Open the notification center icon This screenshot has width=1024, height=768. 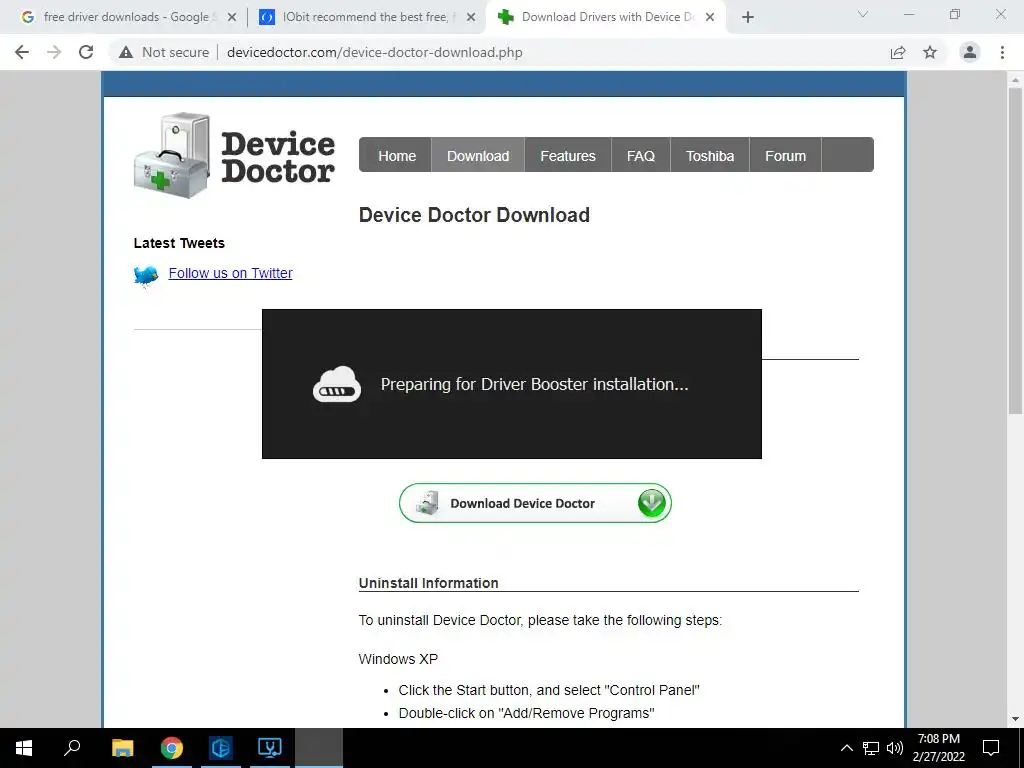tap(991, 748)
